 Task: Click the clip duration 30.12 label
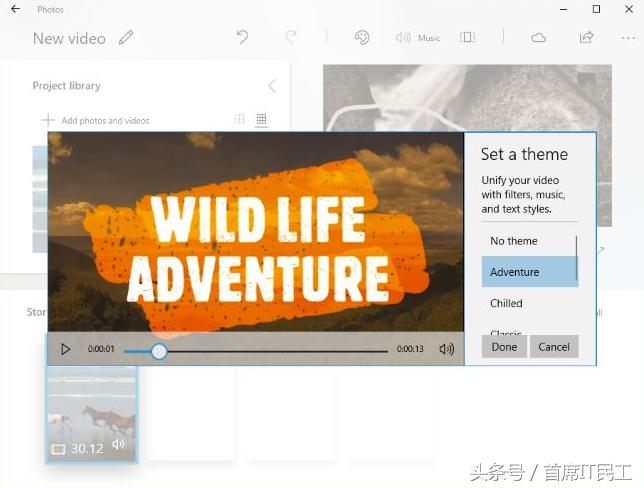pos(87,448)
